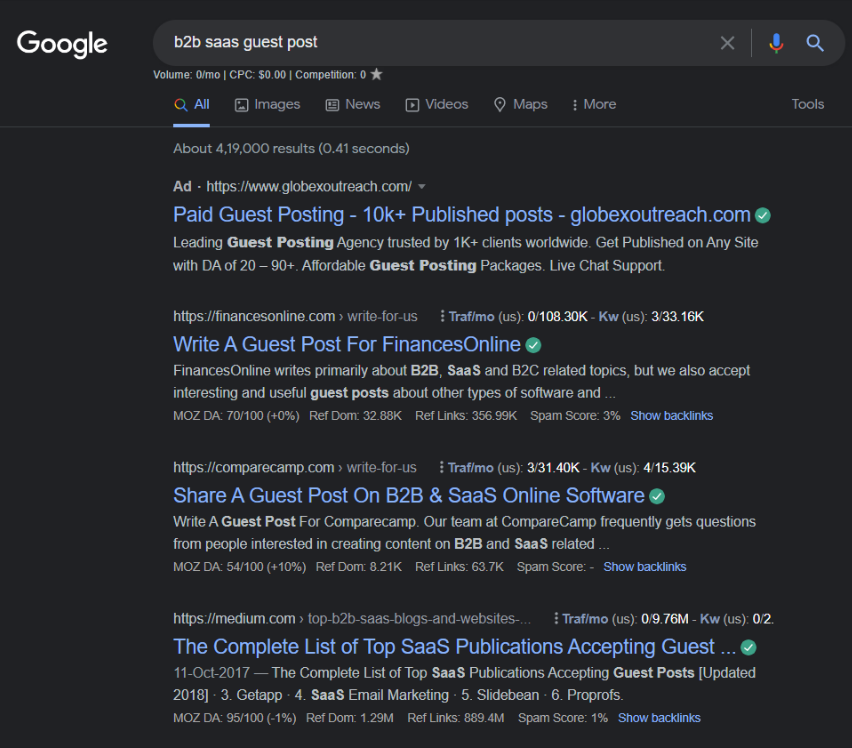Click medium.com breadcrumb URL
The height and width of the screenshot is (748, 852).
coord(352,618)
